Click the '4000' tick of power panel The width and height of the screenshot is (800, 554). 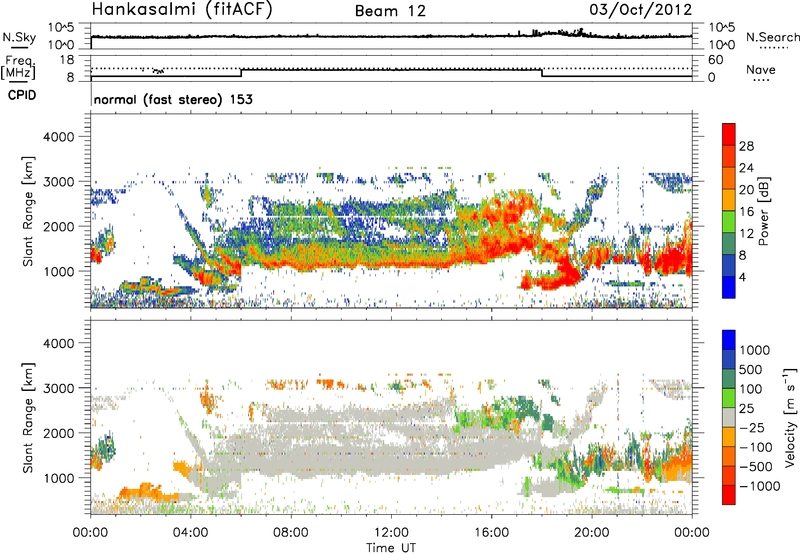[58, 137]
